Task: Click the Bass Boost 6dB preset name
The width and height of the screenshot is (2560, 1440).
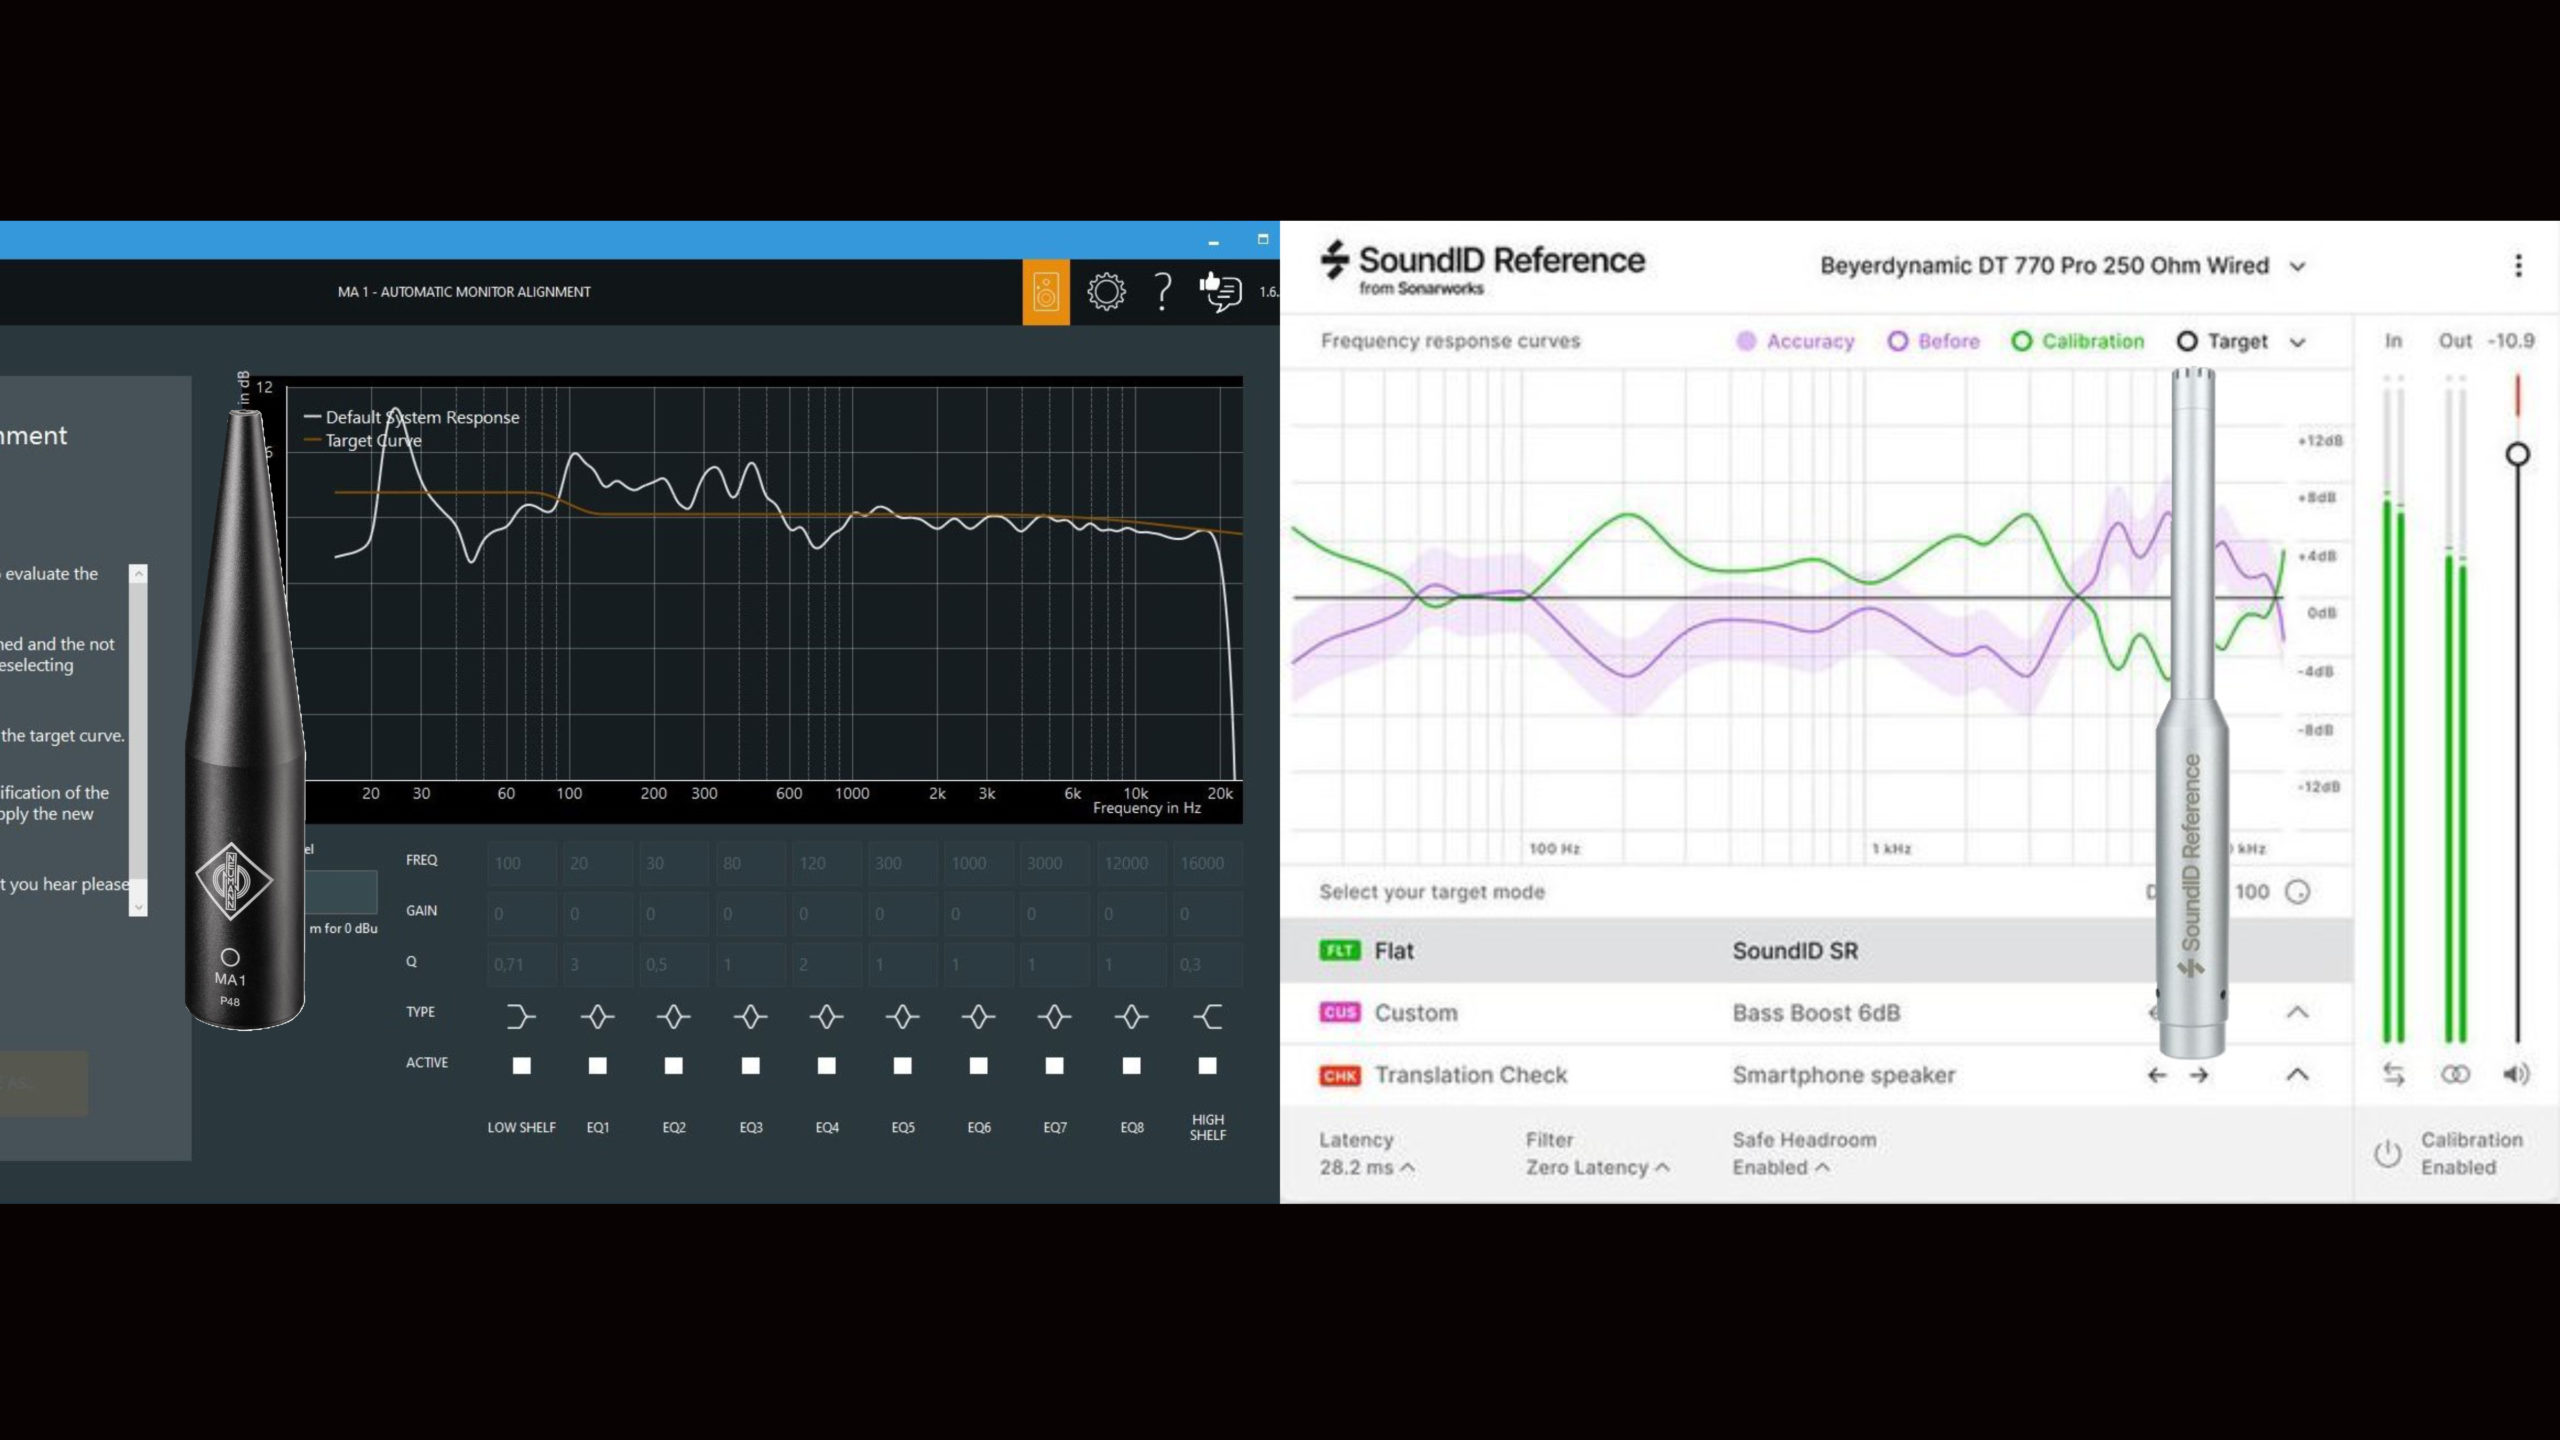Action: point(1816,1013)
